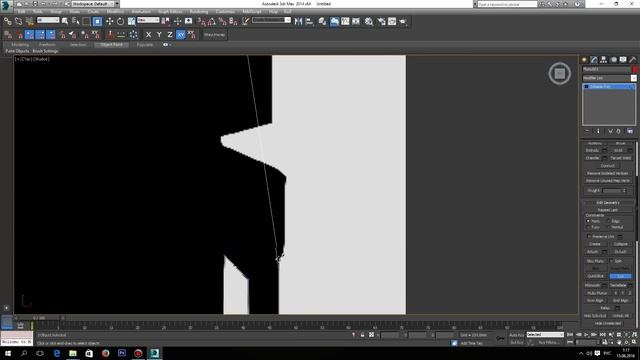
Task: Click the Mirror tool icon
Action: pos(298,21)
